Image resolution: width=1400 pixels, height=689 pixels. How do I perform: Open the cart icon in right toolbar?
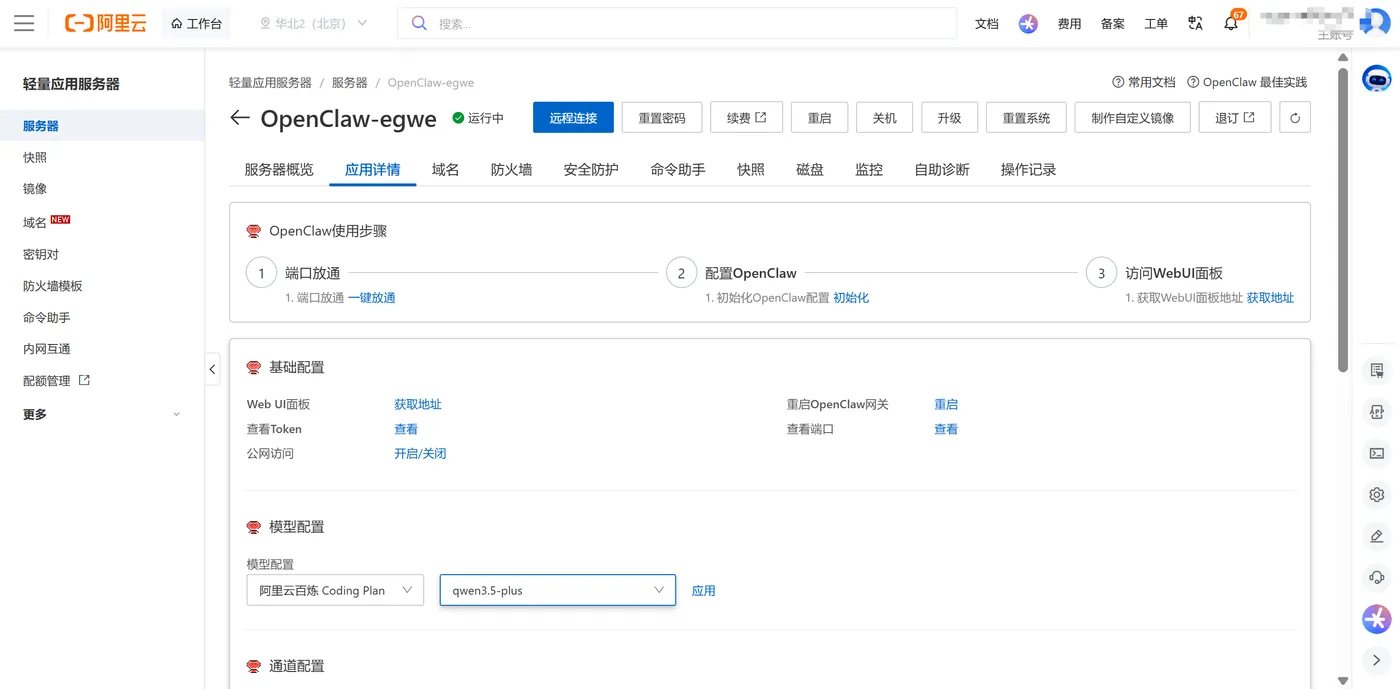pos(1377,370)
